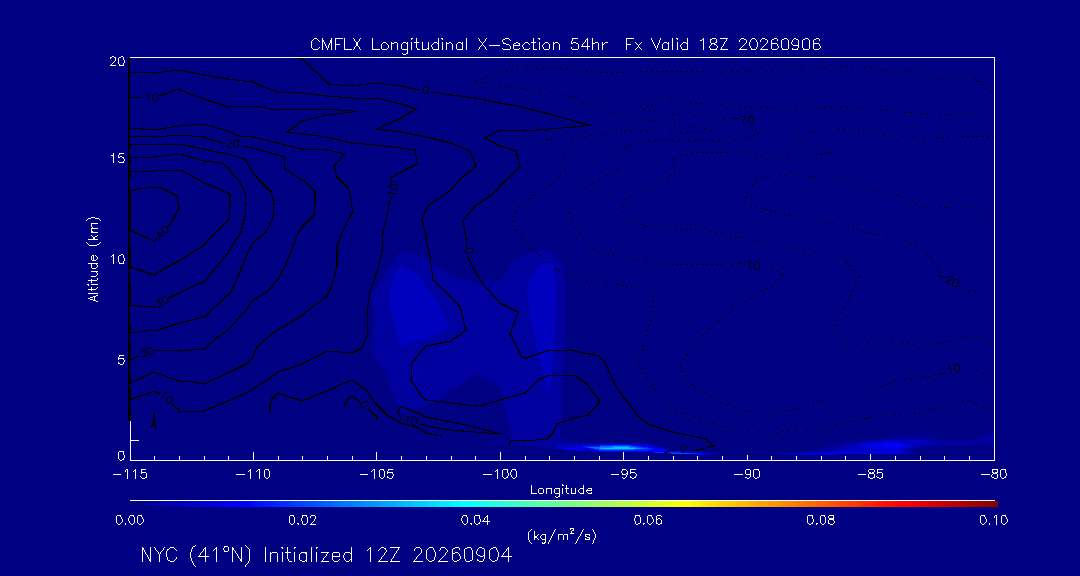Click the Longitude axis title

pyautogui.click(x=561, y=490)
